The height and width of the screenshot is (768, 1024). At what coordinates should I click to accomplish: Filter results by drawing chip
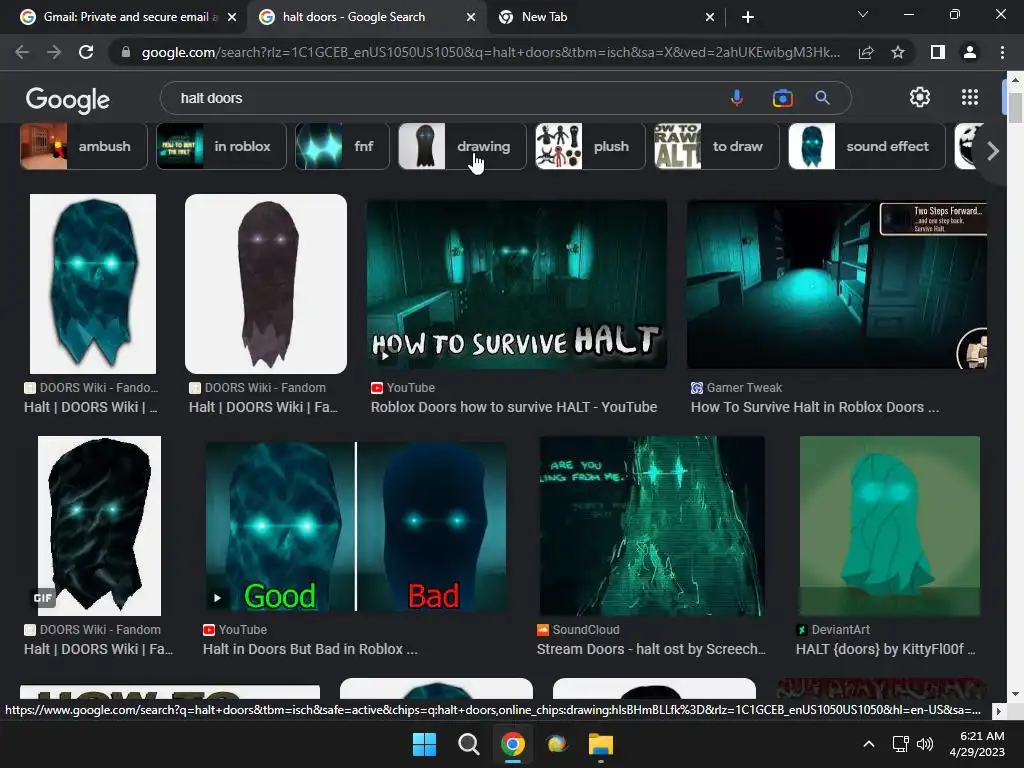pyautogui.click(x=462, y=146)
